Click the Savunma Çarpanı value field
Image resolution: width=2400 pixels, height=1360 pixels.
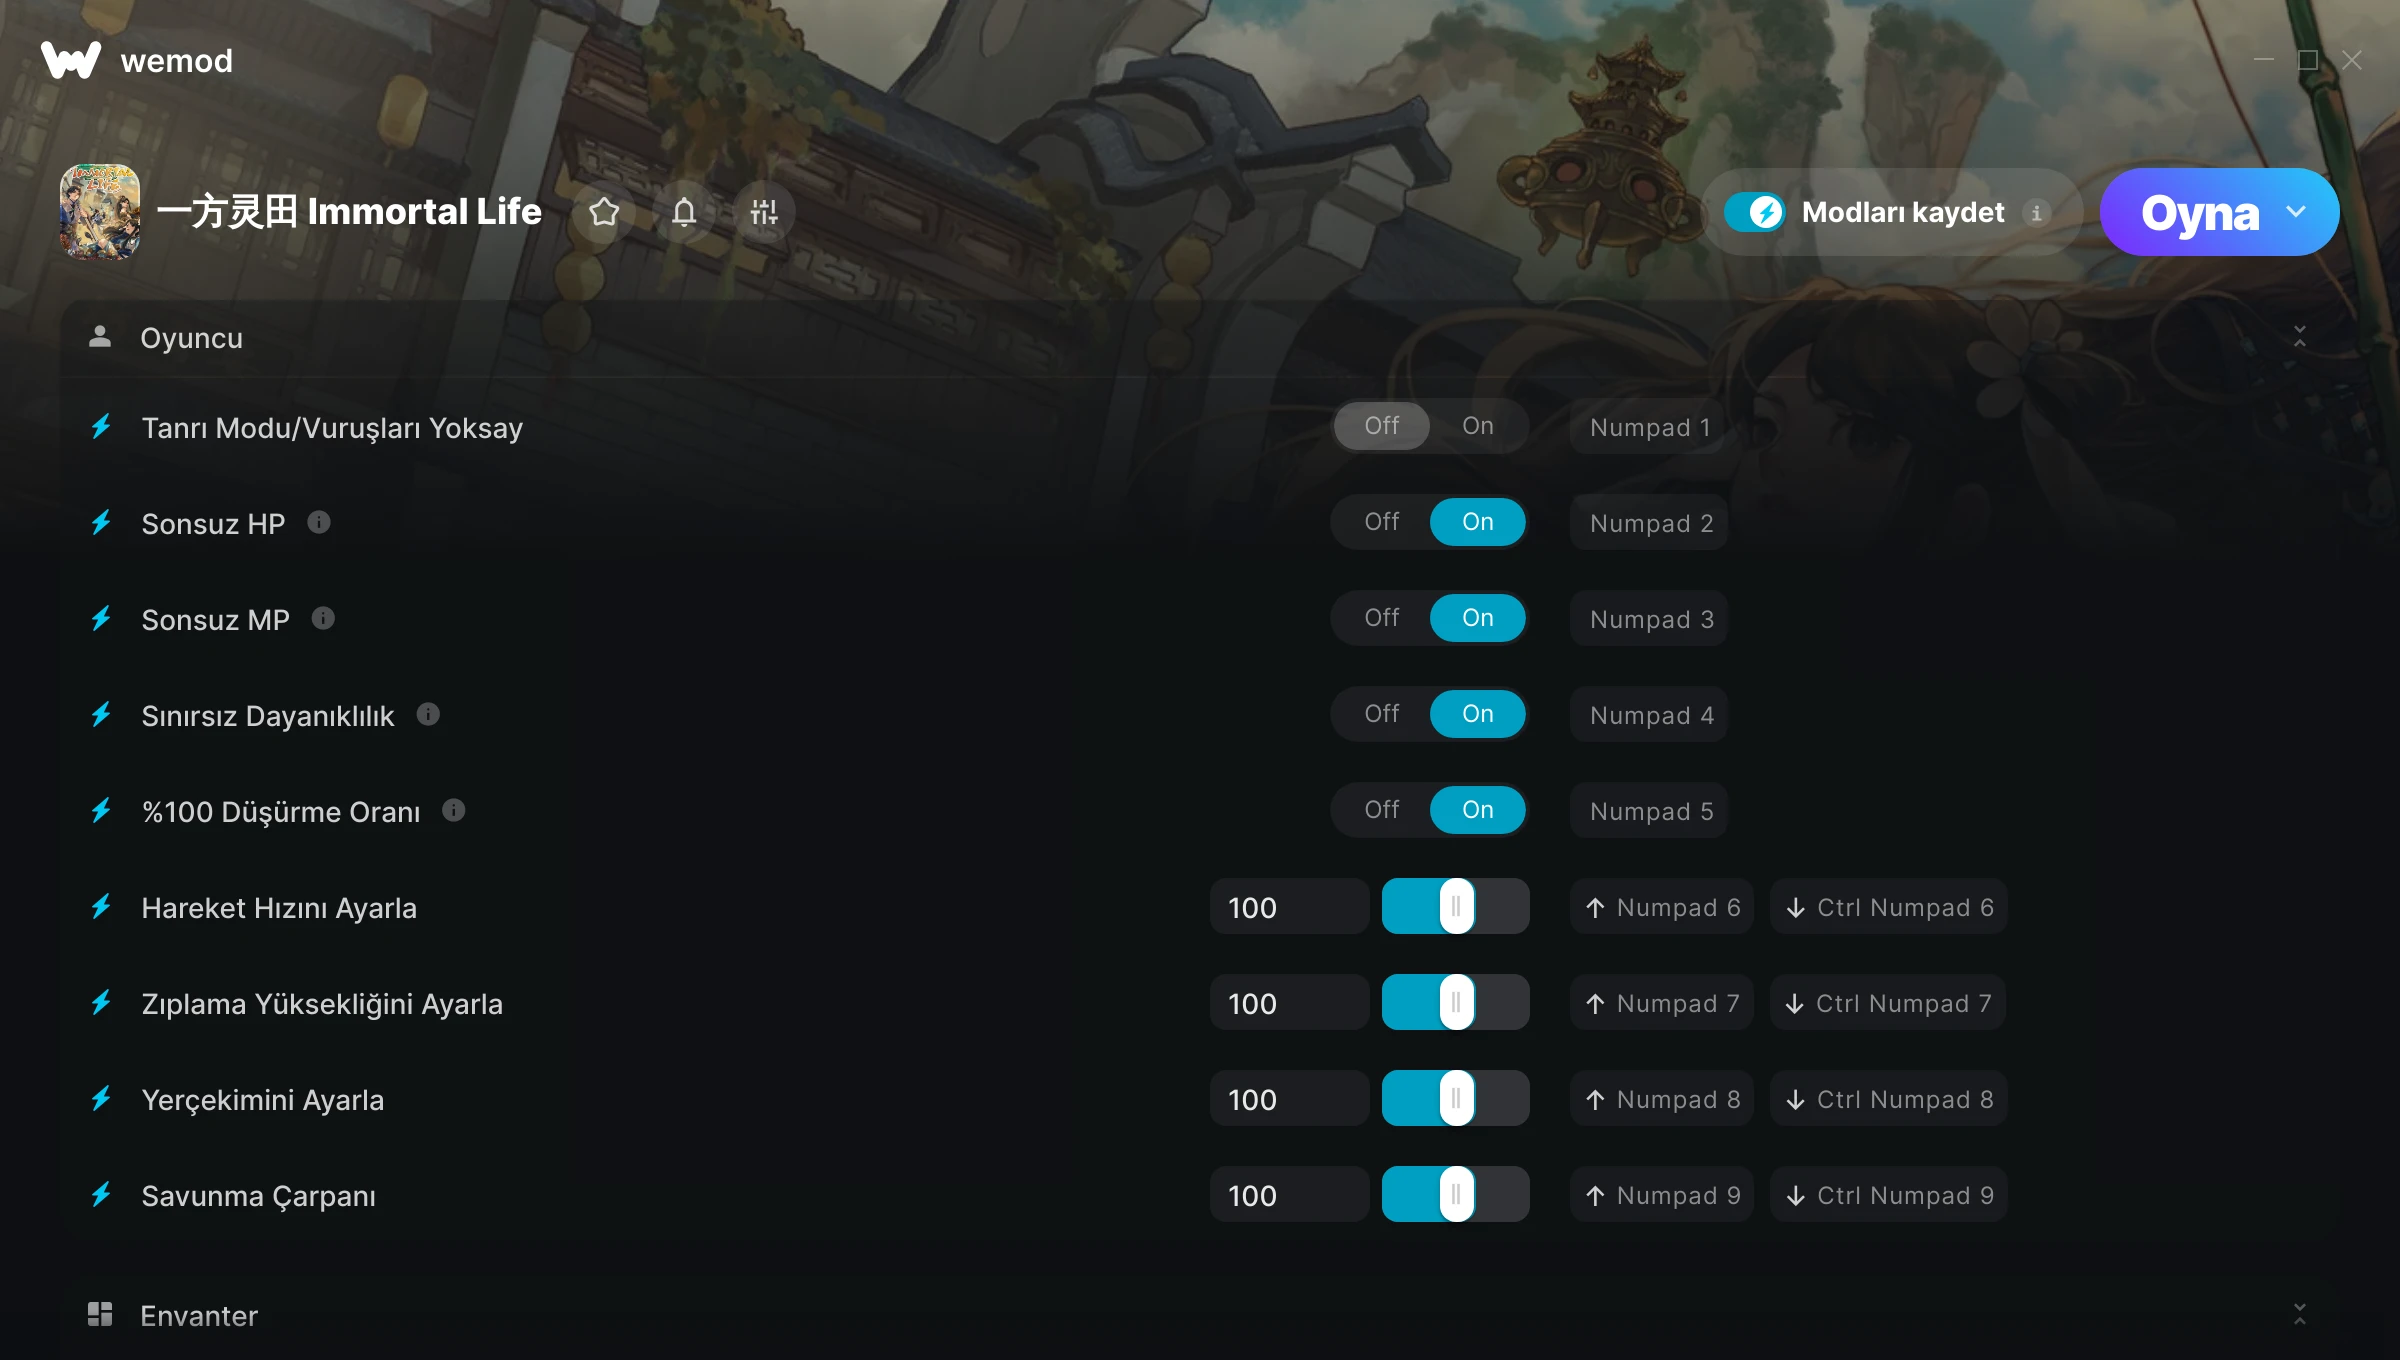pos(1289,1195)
